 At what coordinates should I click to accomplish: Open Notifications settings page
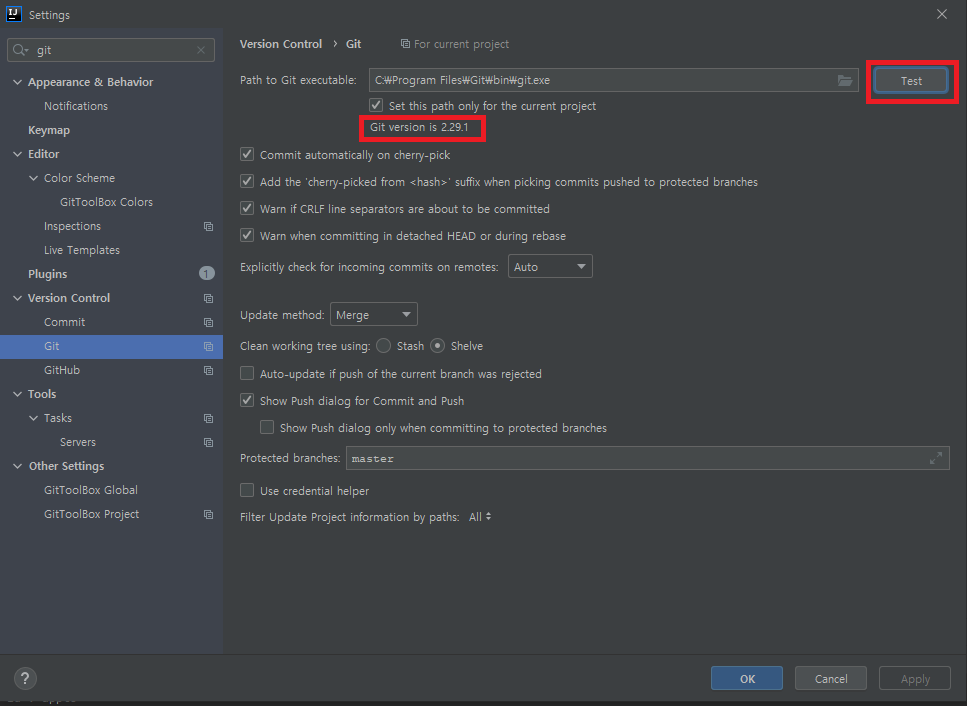76,106
